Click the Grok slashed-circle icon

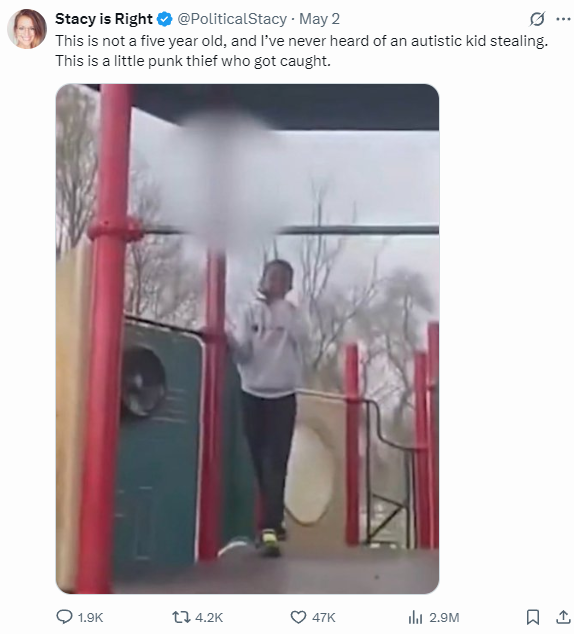[537, 19]
